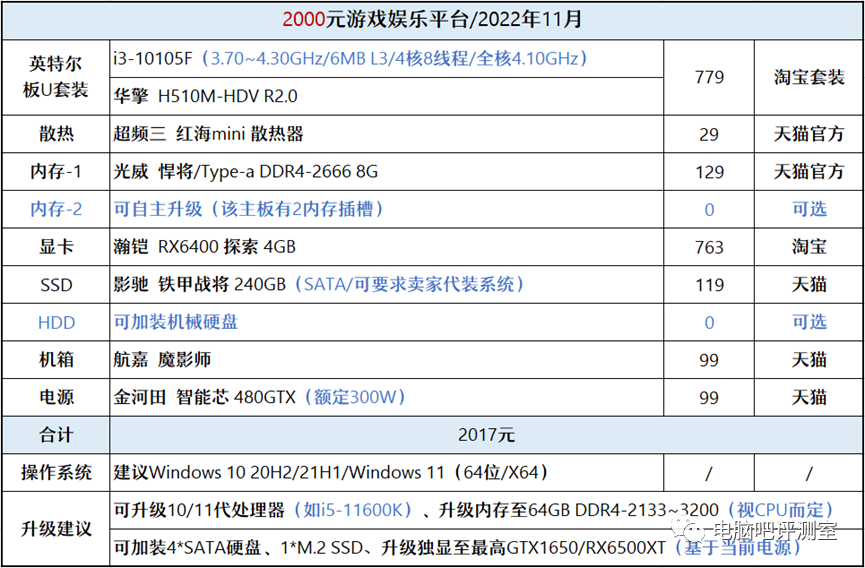Click the '机箱' row label
The width and height of the screenshot is (865, 568).
click(56, 360)
